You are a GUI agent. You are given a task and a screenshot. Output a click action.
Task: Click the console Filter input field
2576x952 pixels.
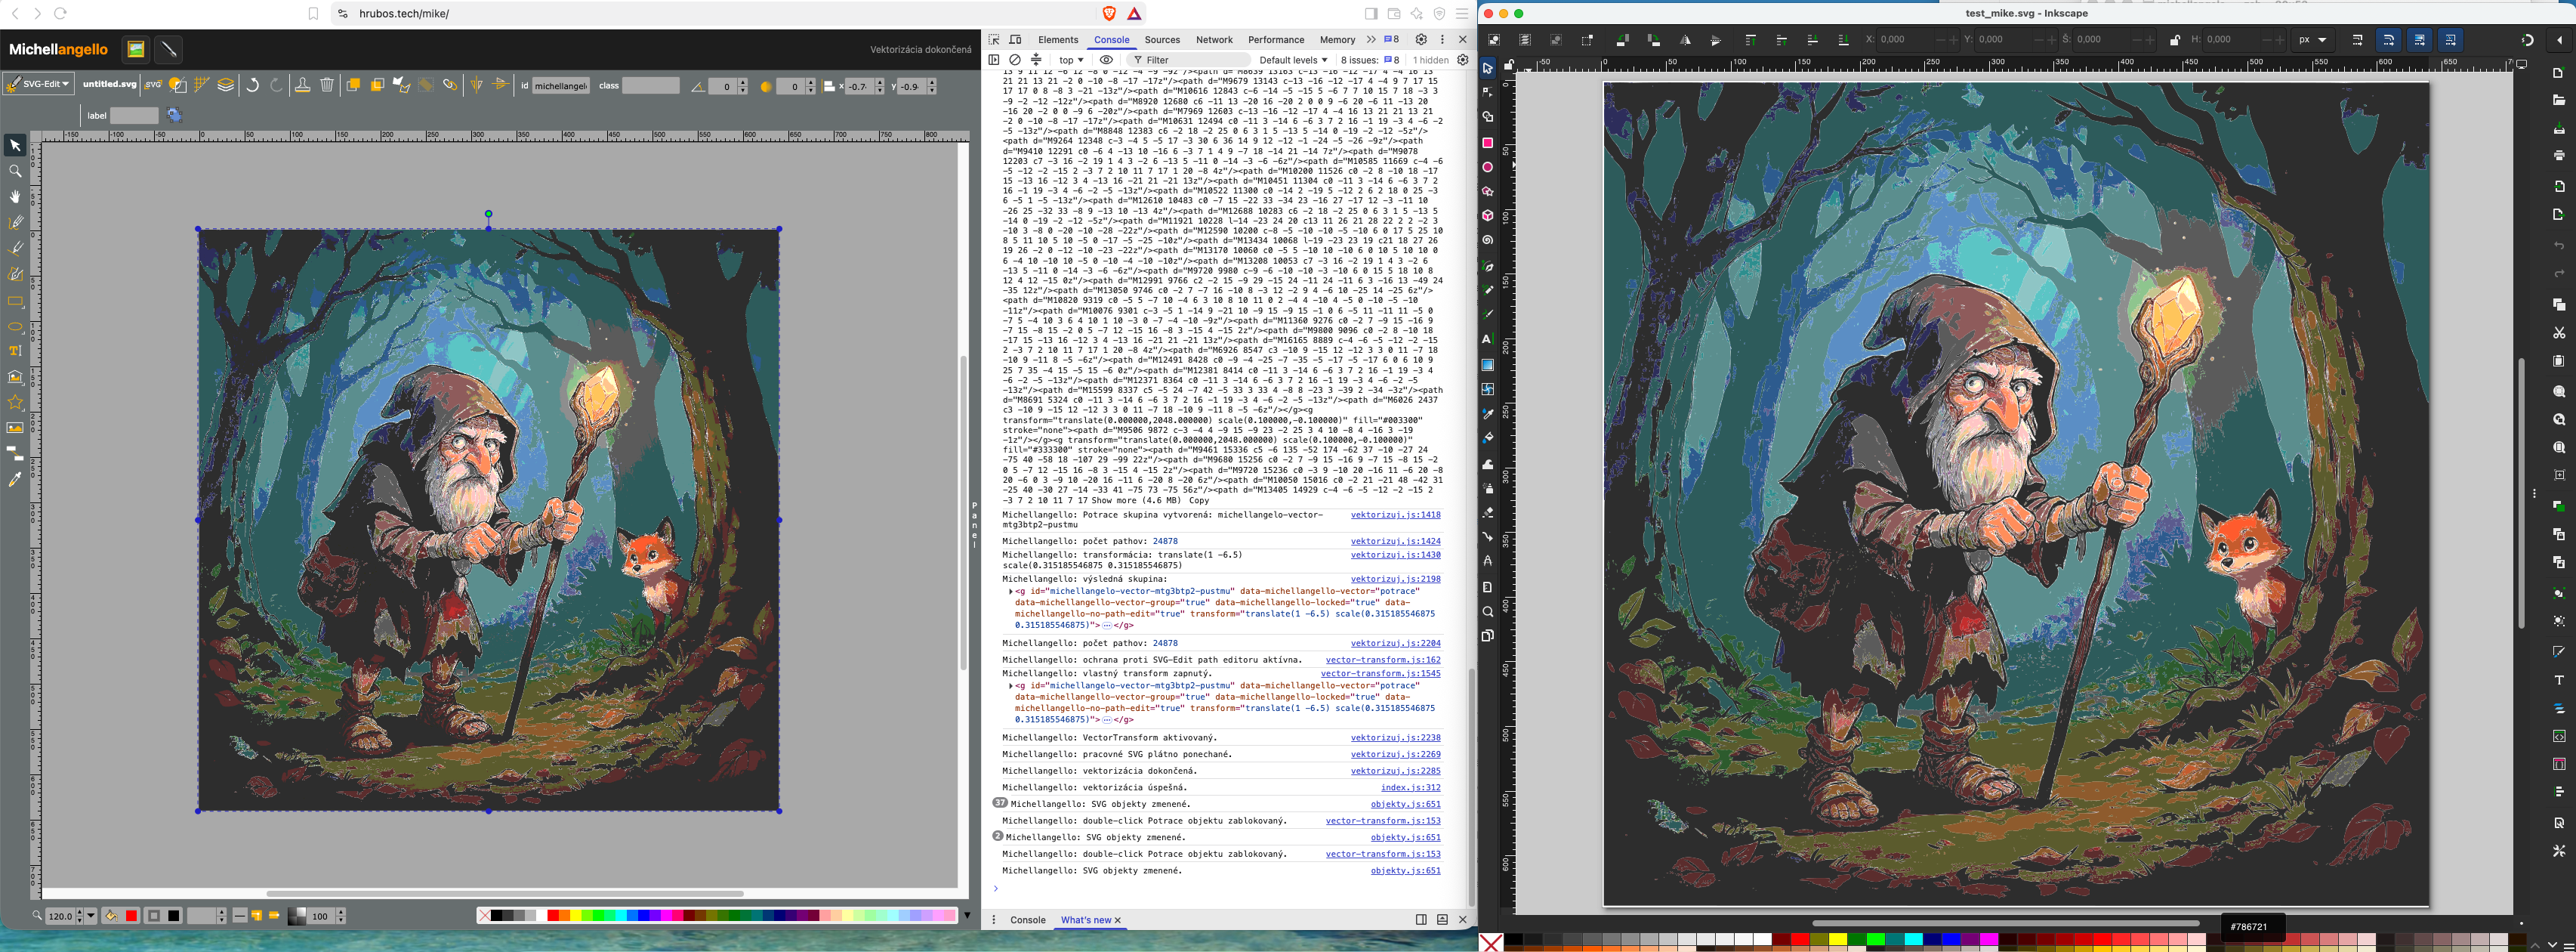[x=1188, y=60]
